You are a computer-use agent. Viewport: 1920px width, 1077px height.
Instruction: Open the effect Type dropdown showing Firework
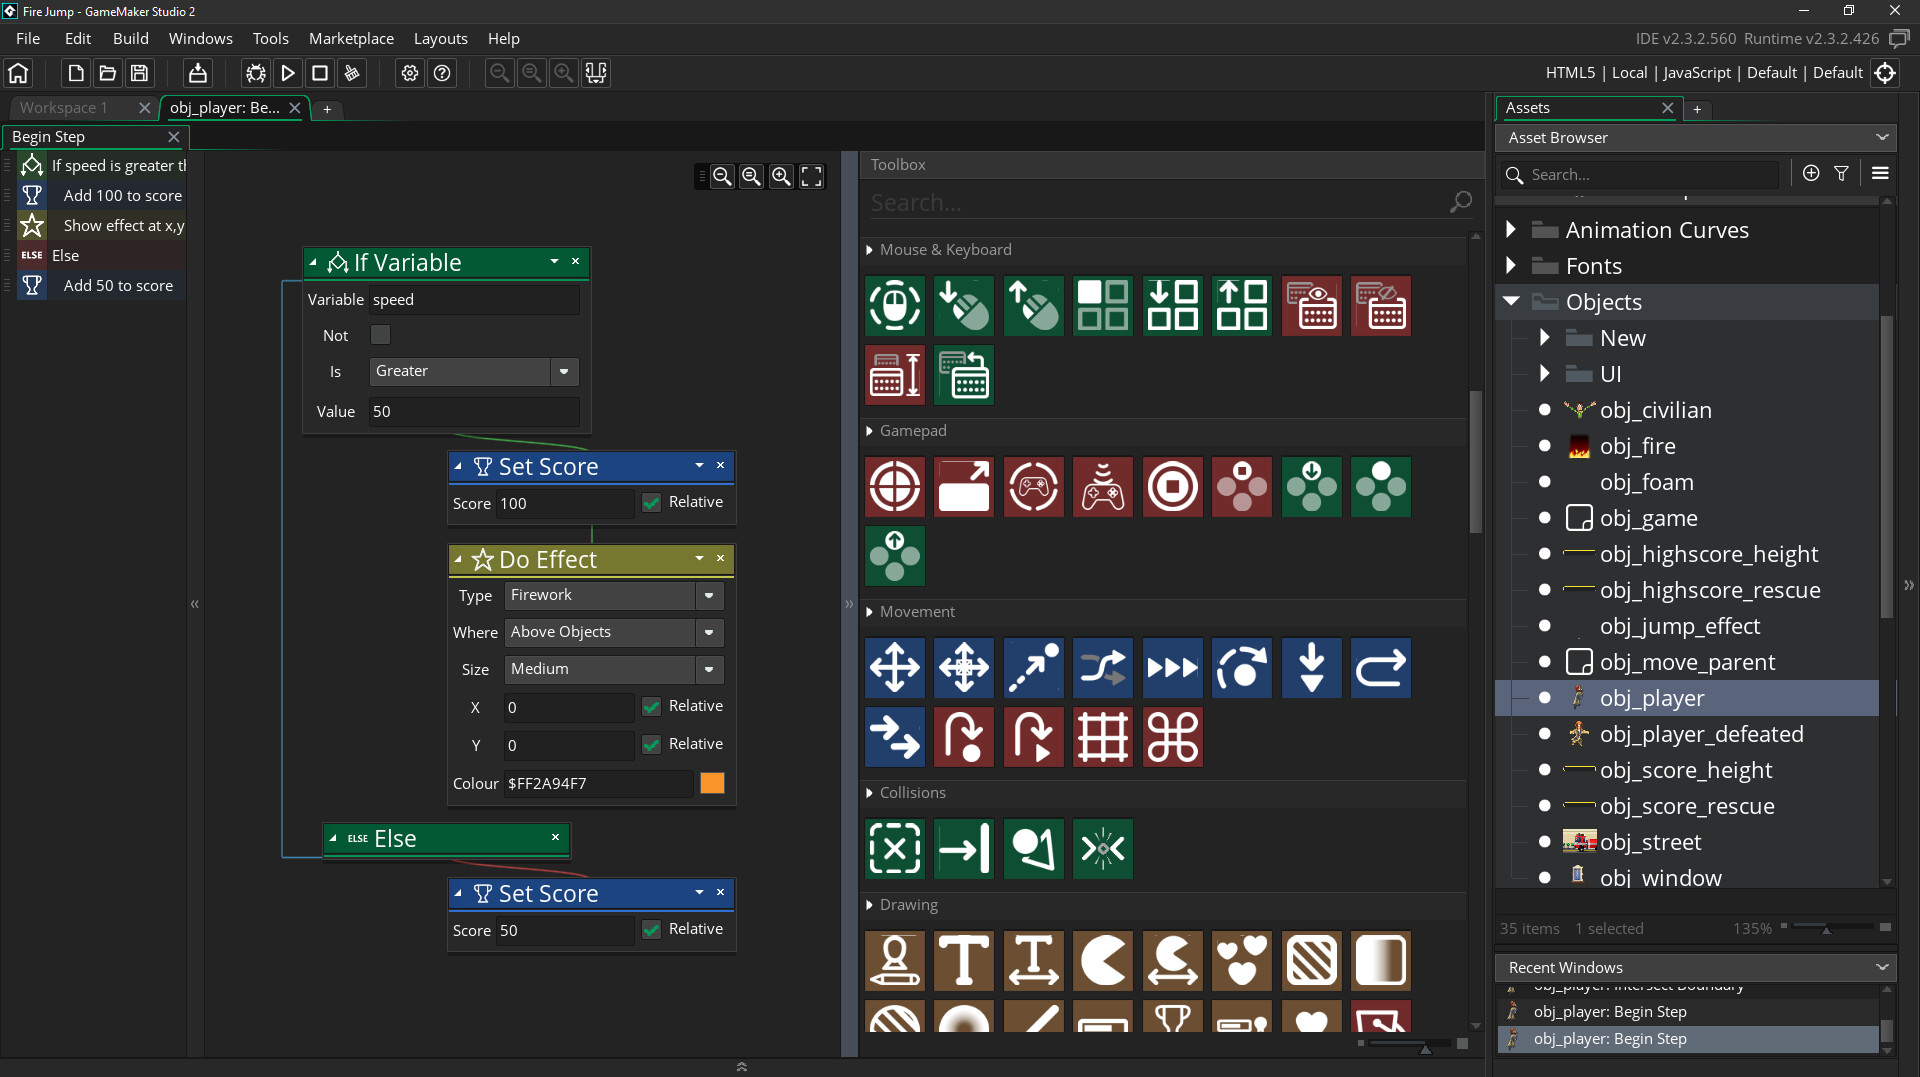click(x=708, y=595)
